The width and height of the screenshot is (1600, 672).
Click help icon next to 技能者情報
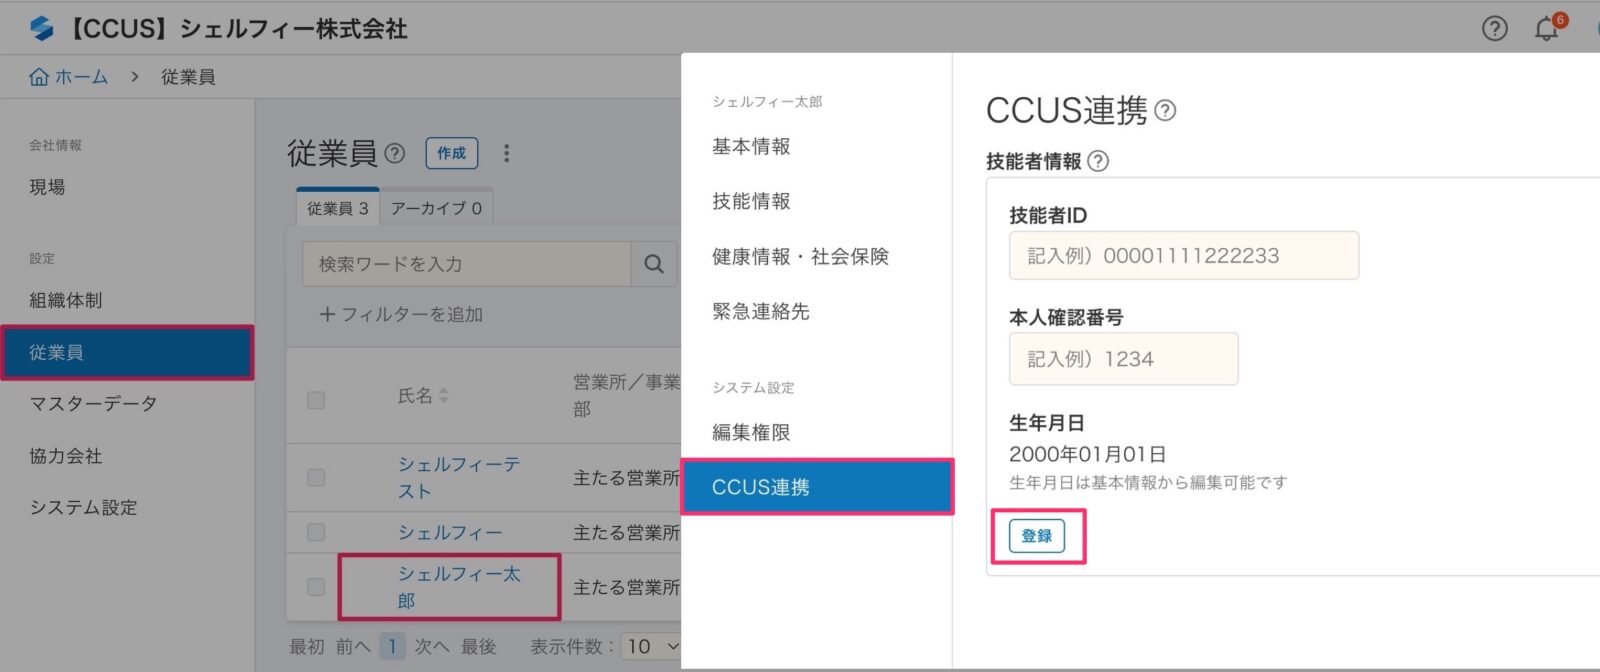pyautogui.click(x=1098, y=161)
